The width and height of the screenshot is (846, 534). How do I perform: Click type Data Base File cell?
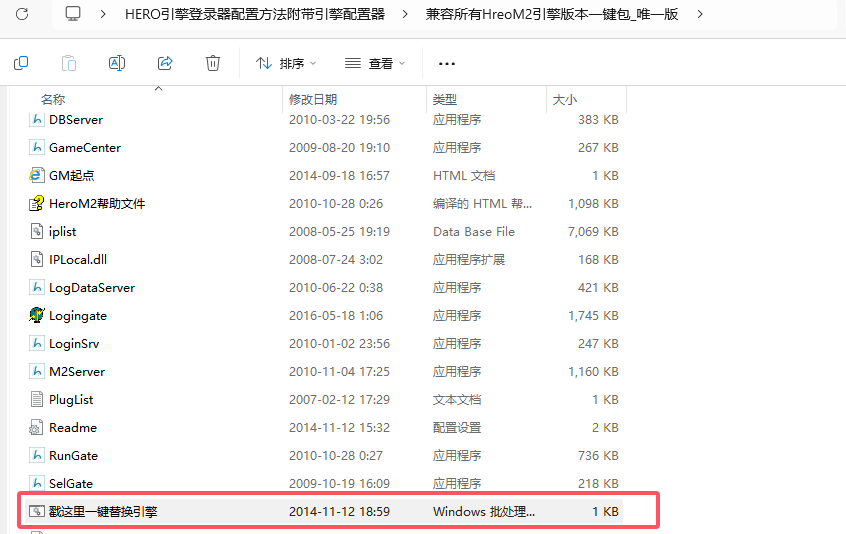click(x=474, y=232)
